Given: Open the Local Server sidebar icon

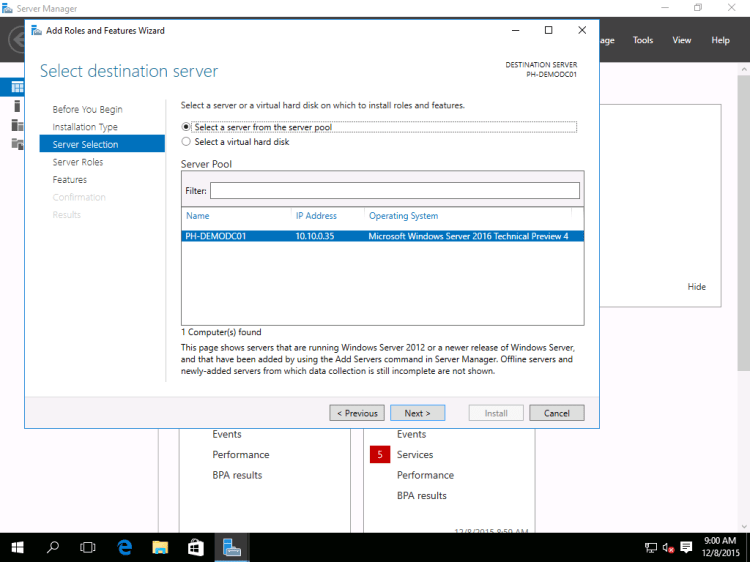Looking at the screenshot, I should click(16, 106).
